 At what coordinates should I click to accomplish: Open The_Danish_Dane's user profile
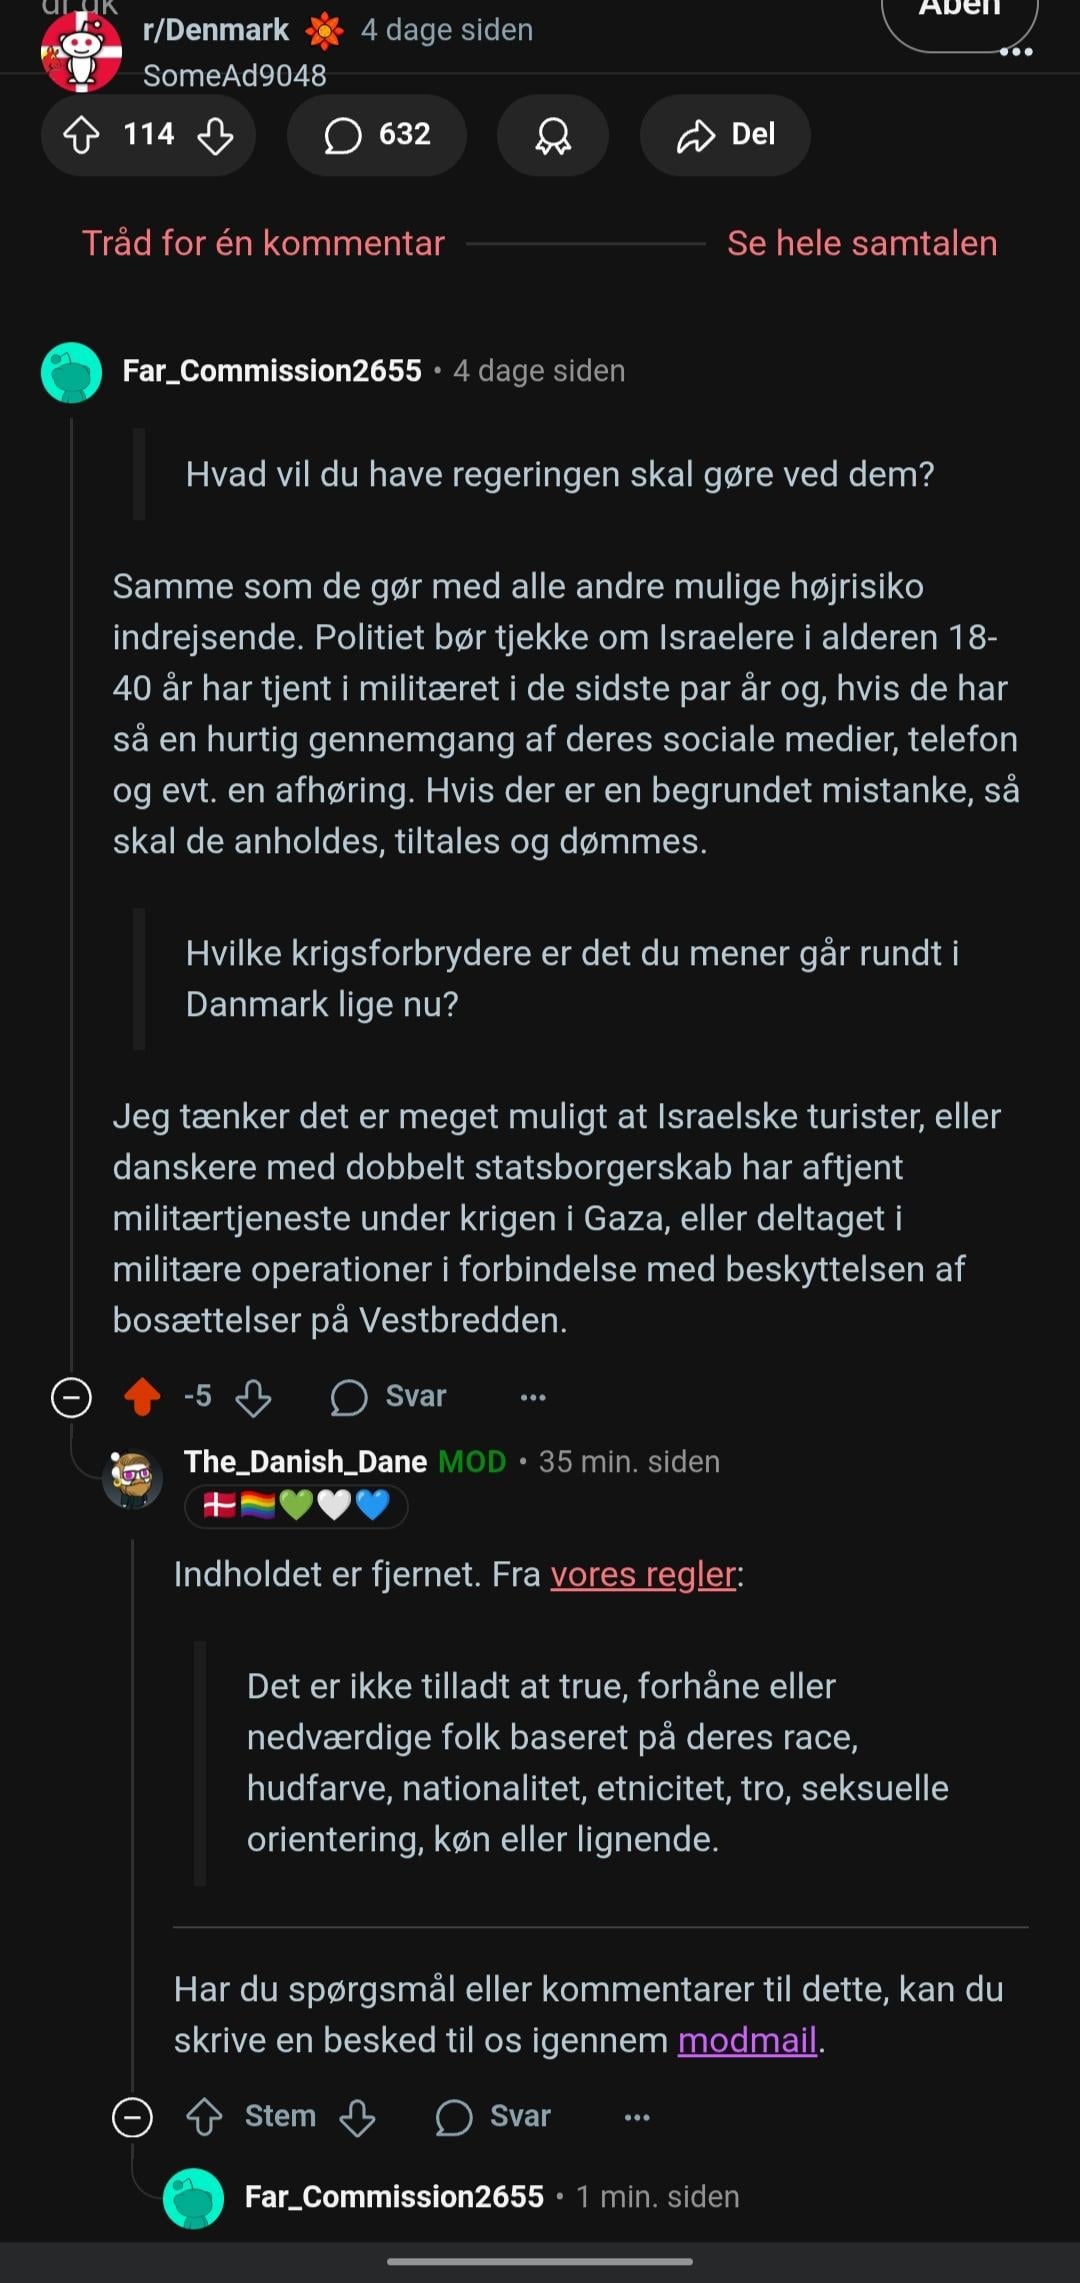[305, 1462]
